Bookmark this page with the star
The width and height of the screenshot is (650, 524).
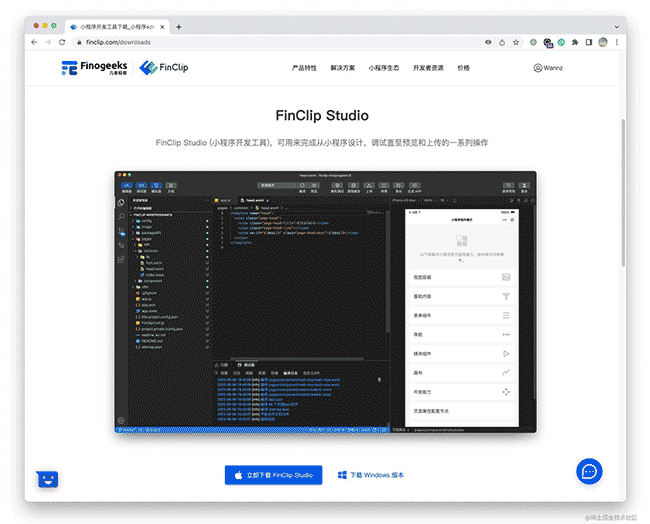pyautogui.click(x=516, y=42)
